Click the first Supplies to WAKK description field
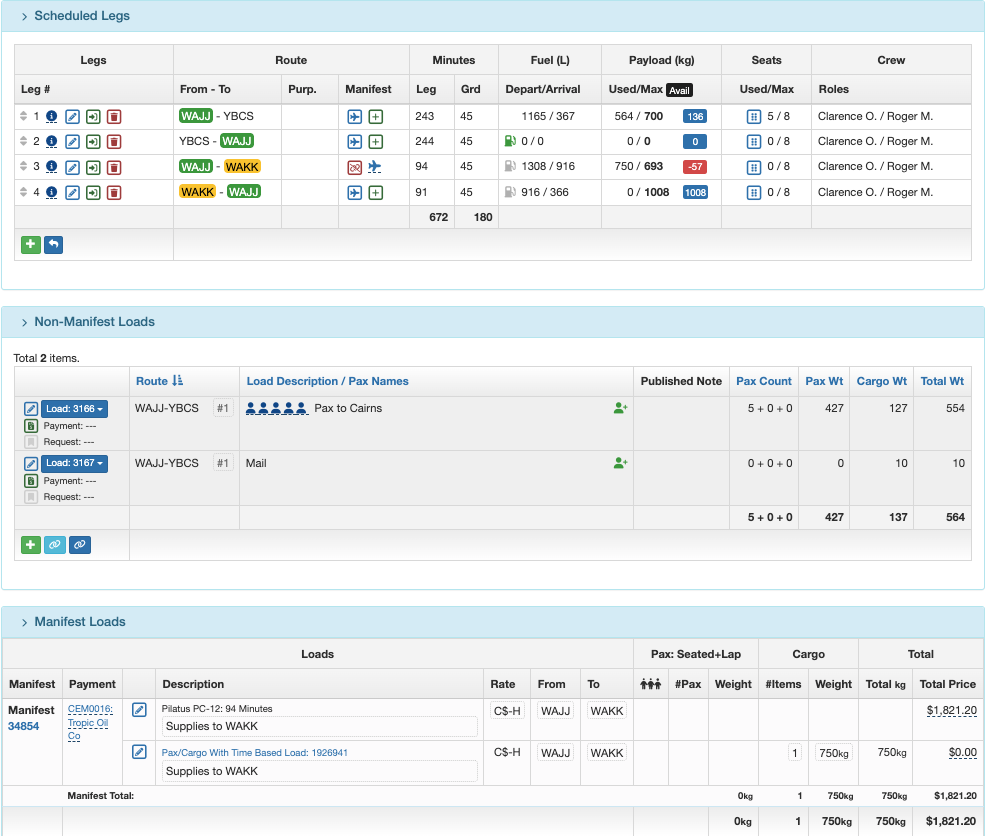 (x=319, y=726)
